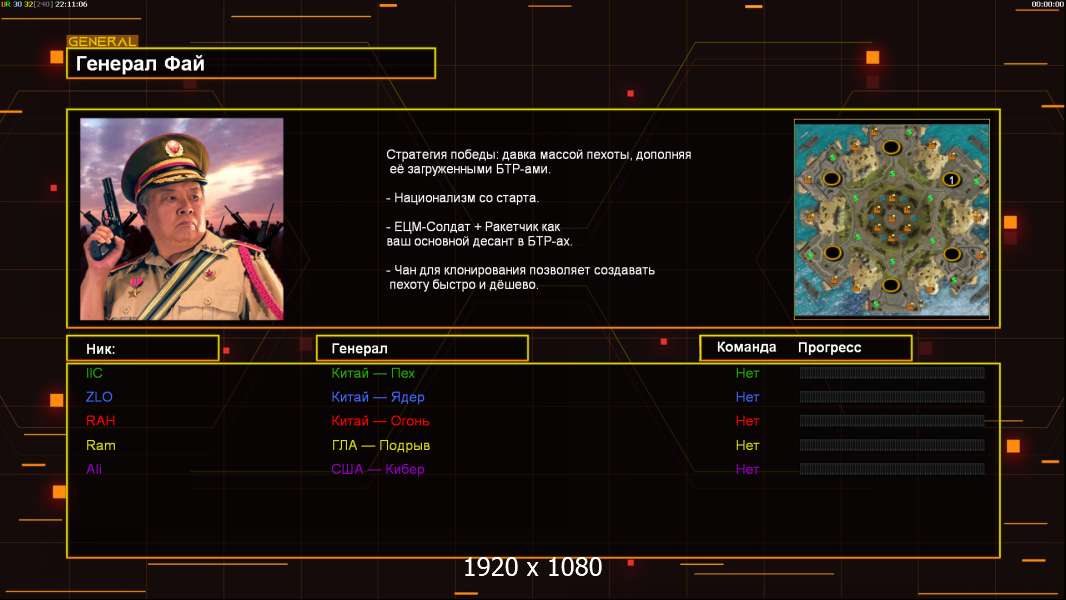Click the GENERAL label above the title

102,41
